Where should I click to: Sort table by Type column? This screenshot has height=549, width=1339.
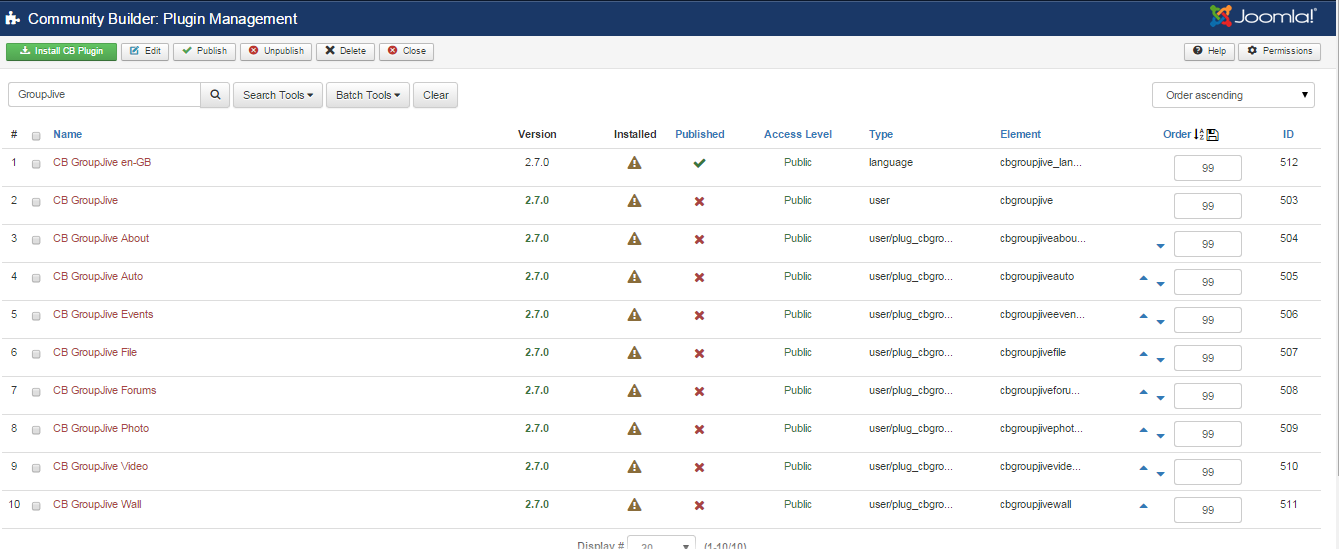pos(881,134)
